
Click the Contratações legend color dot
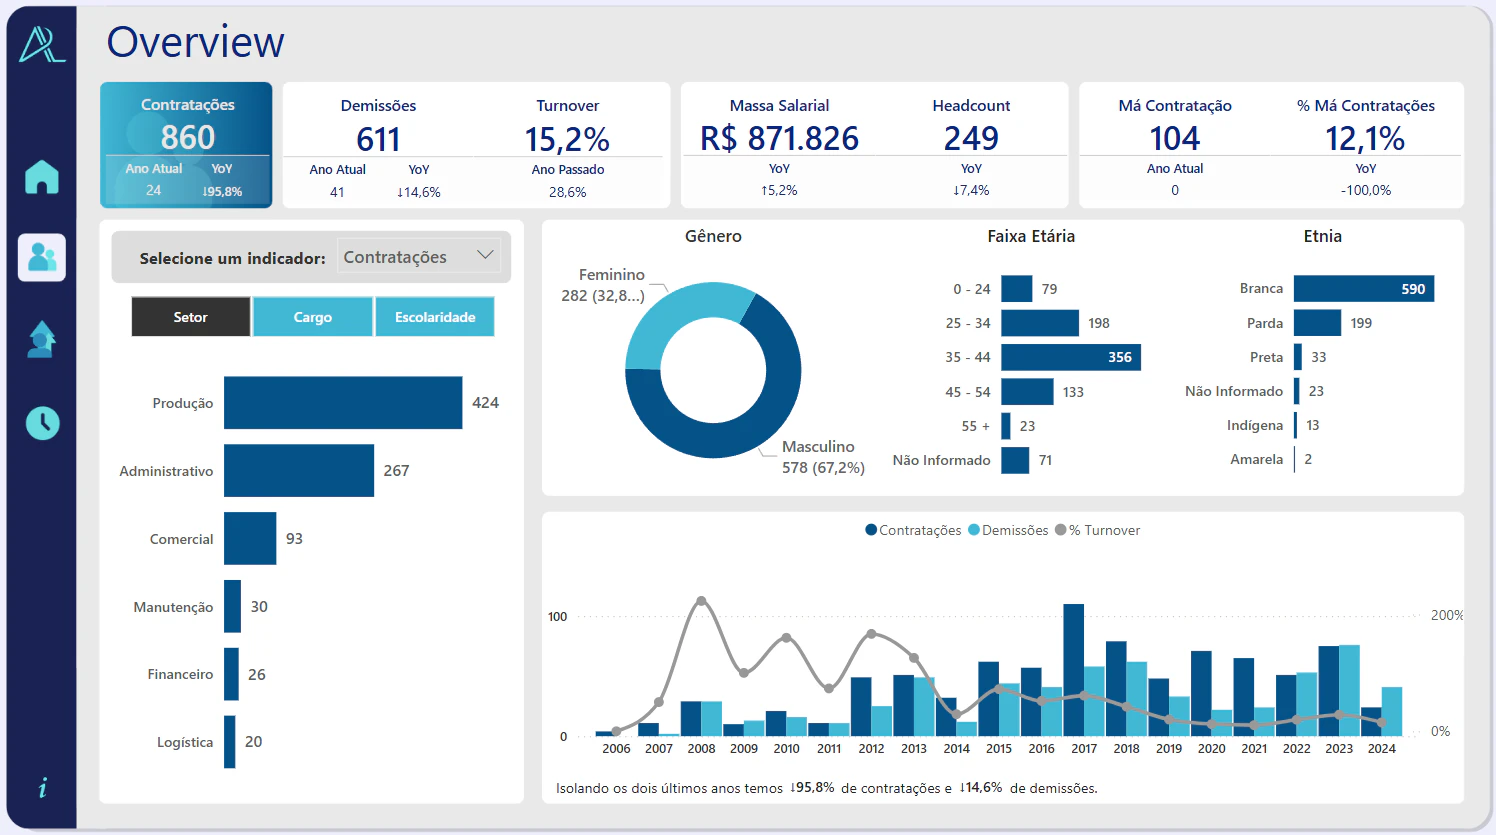(x=871, y=530)
